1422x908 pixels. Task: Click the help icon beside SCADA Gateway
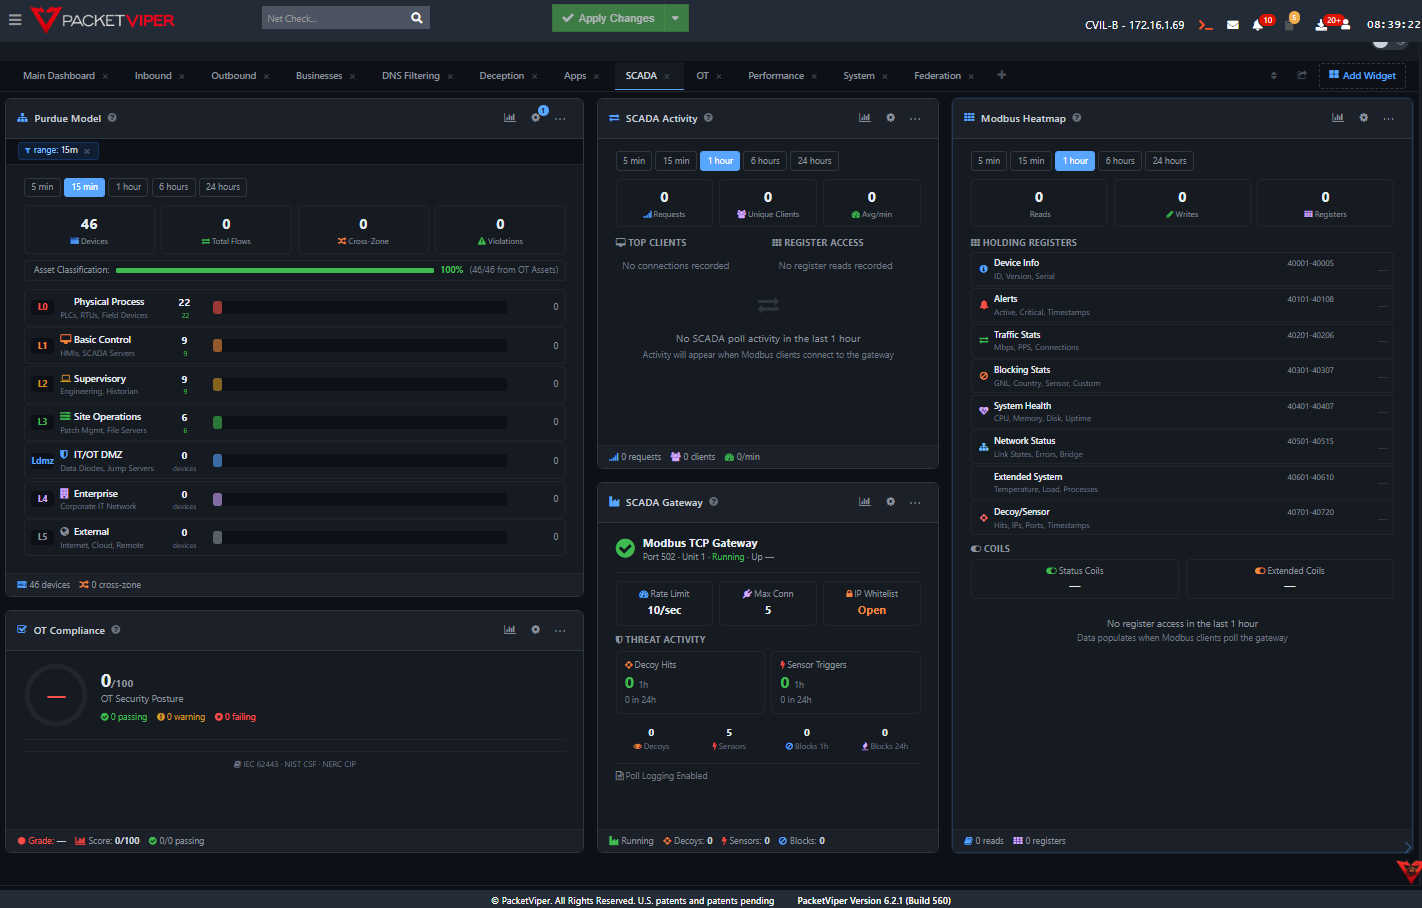pos(713,502)
